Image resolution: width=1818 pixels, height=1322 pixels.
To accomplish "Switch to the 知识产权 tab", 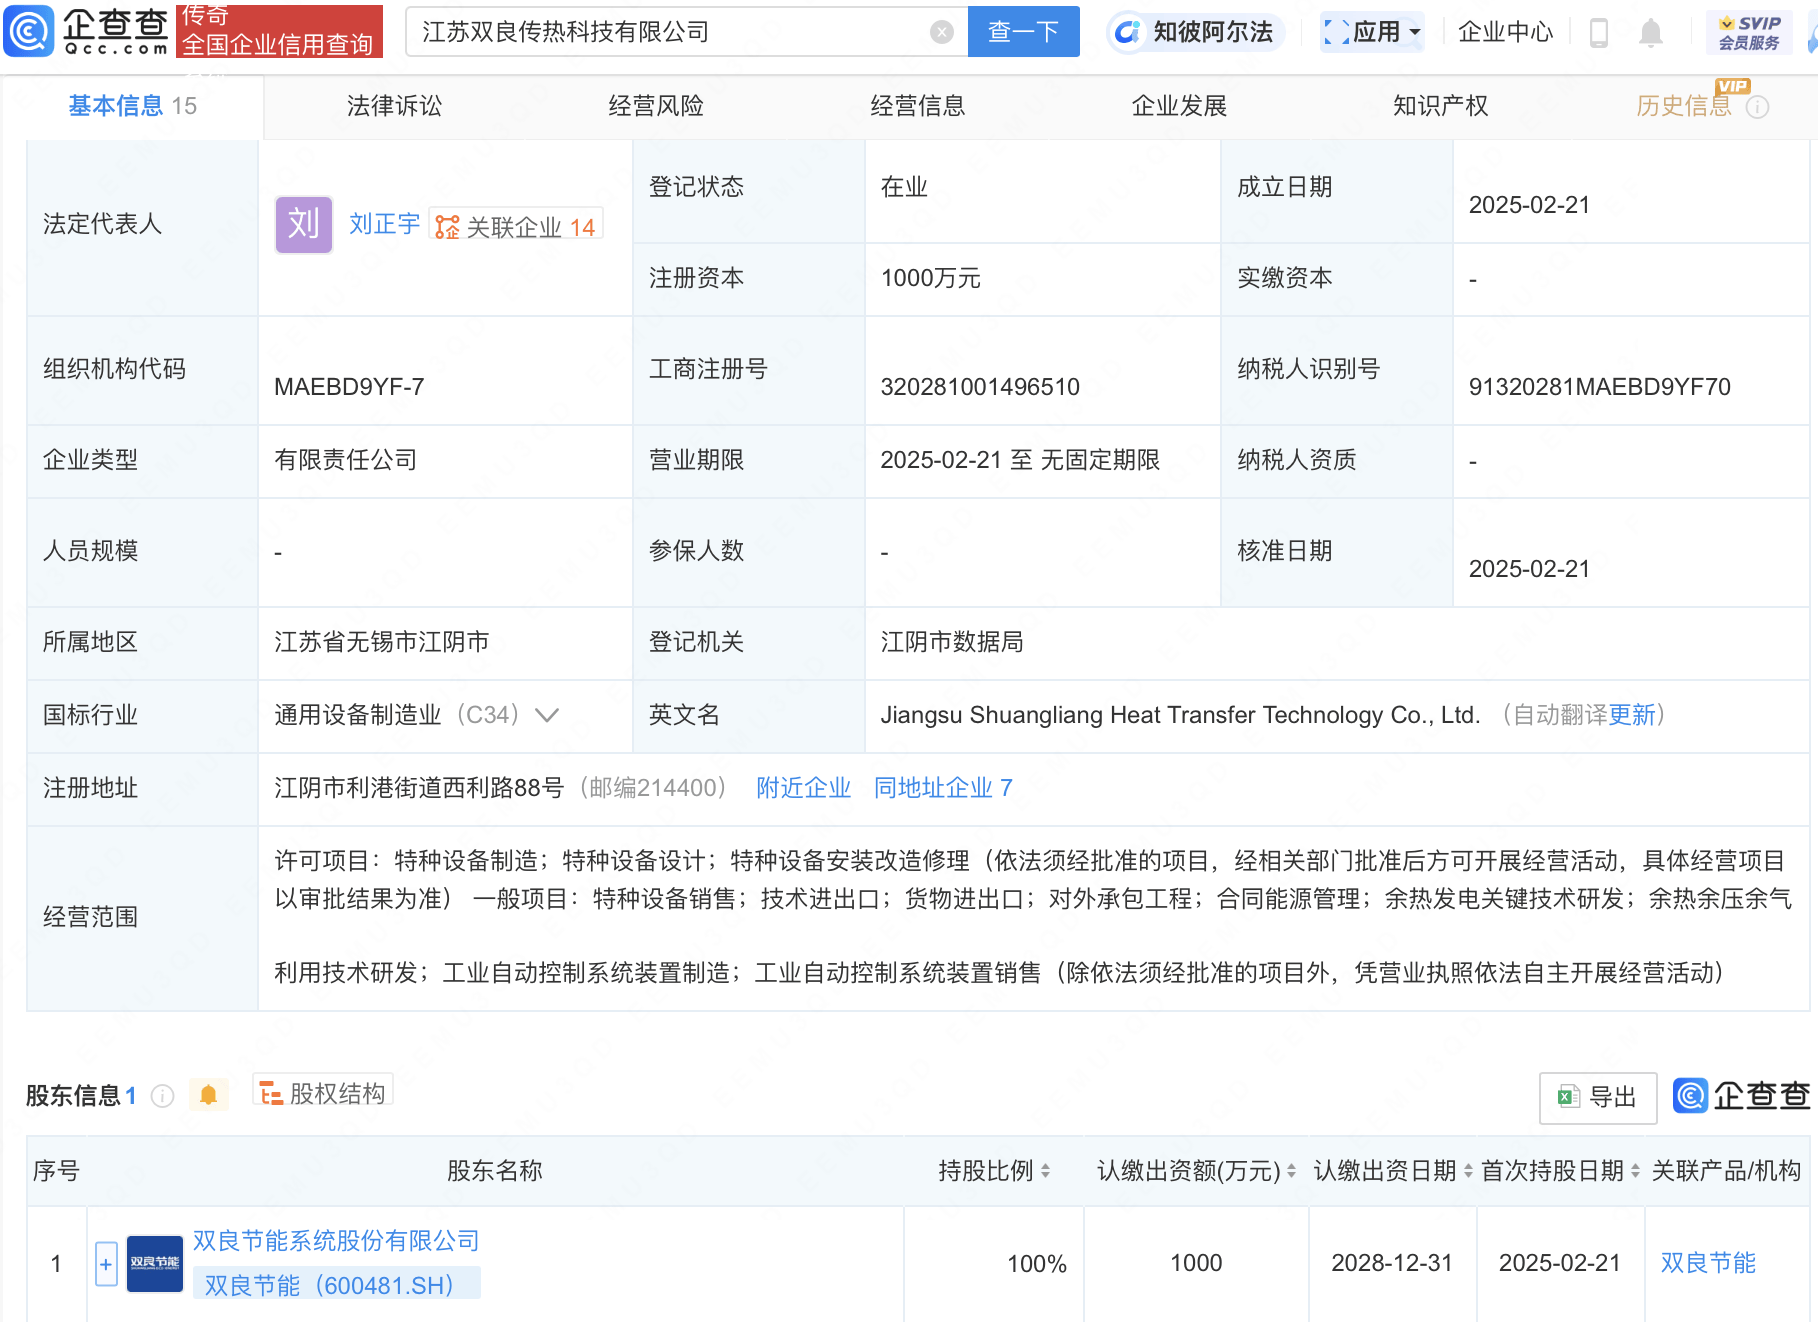I will click(x=1440, y=106).
